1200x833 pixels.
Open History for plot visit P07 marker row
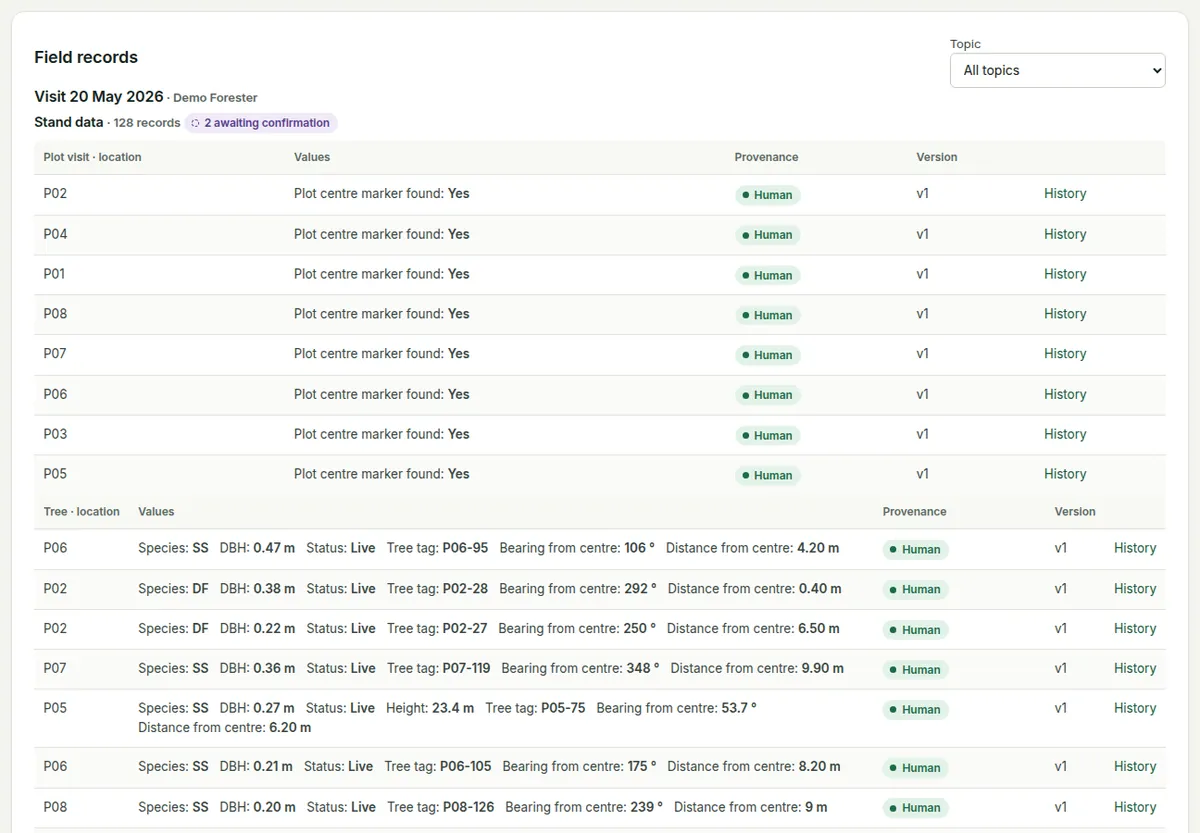pyautogui.click(x=1065, y=354)
